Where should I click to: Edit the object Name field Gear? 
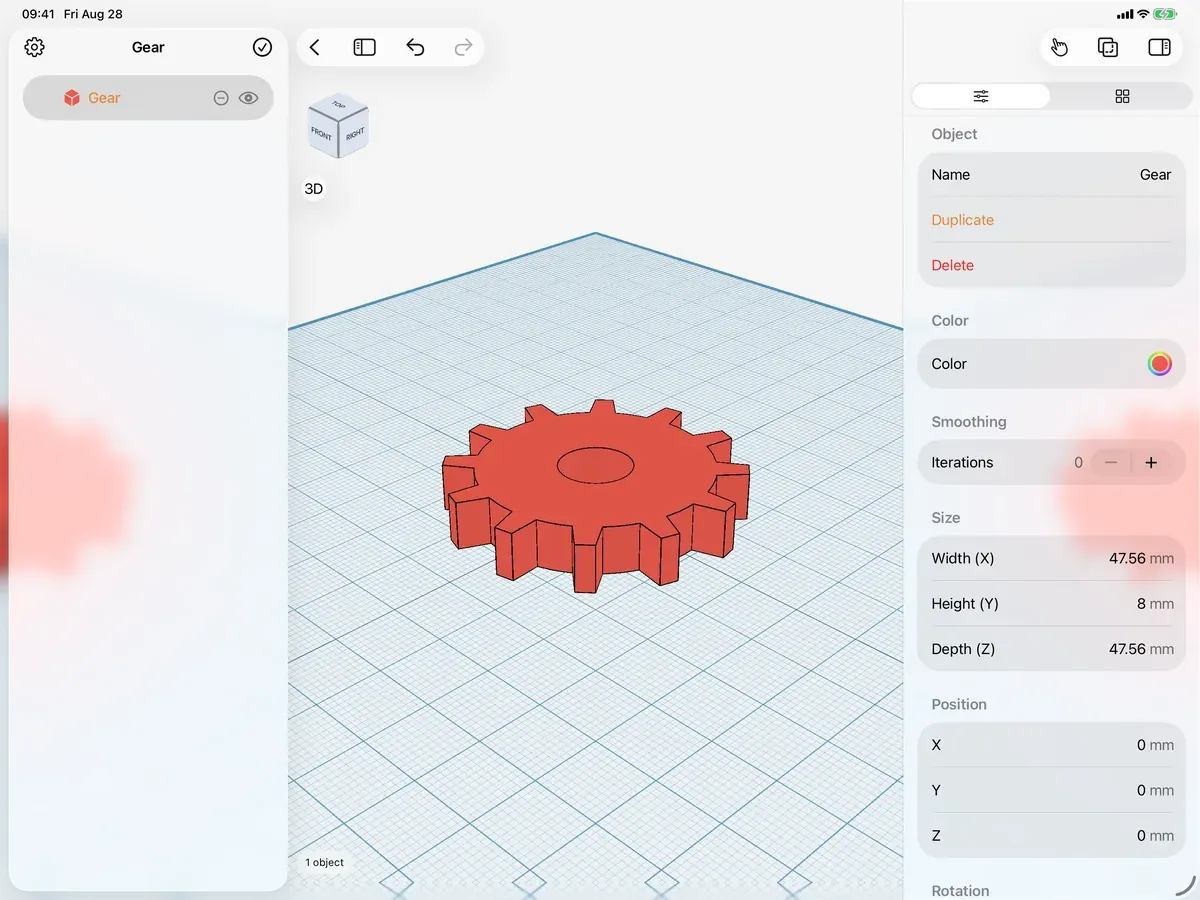click(1051, 175)
